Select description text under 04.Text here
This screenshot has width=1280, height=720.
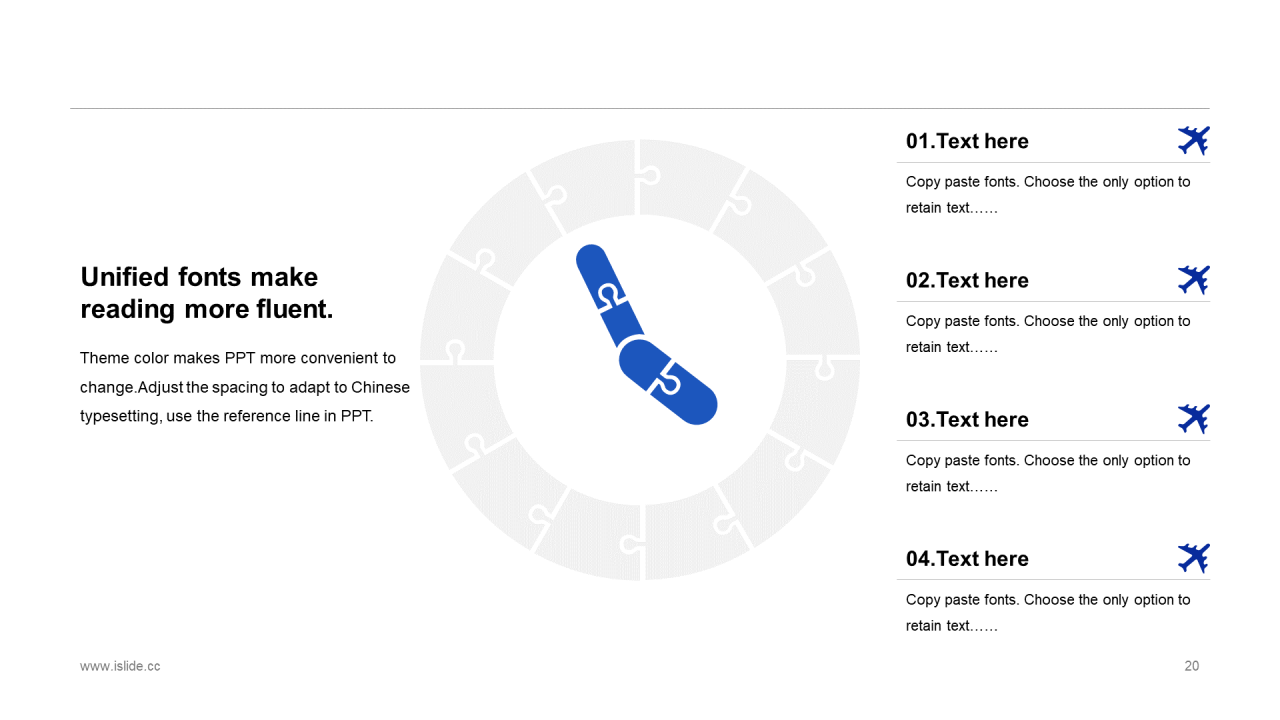coord(1048,613)
